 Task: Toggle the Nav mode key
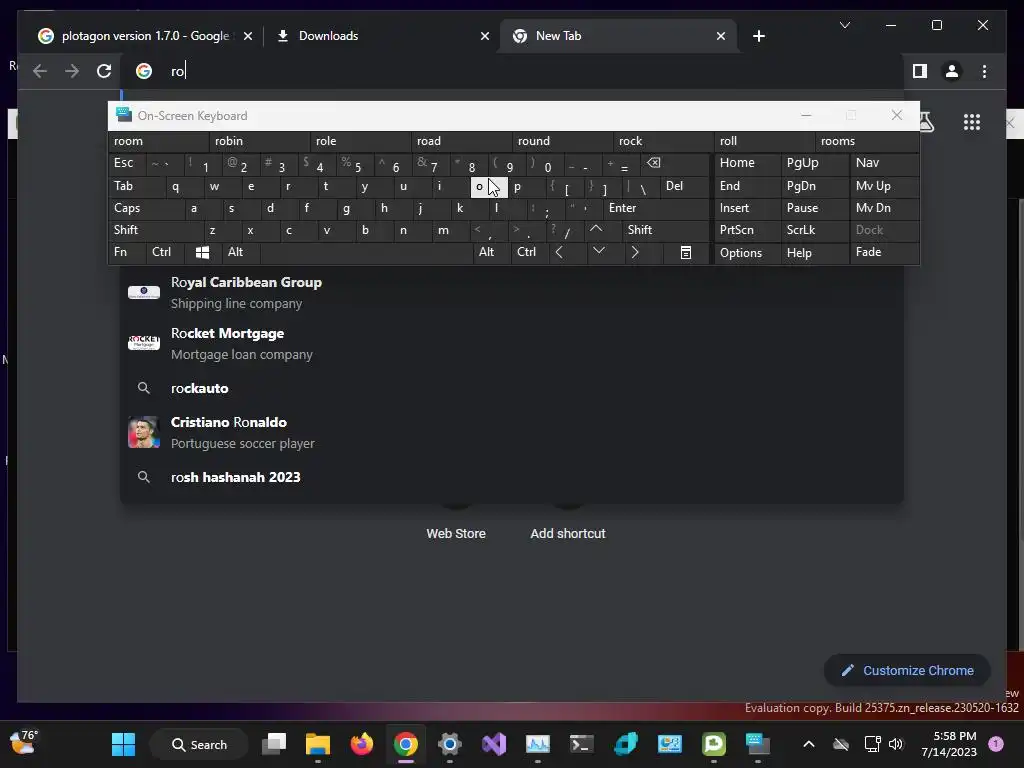(884, 163)
